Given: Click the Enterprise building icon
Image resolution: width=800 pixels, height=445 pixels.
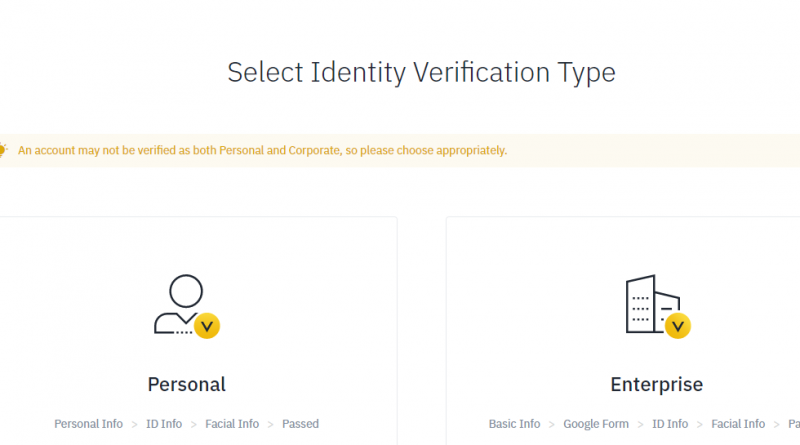Looking at the screenshot, I should 657,306.
